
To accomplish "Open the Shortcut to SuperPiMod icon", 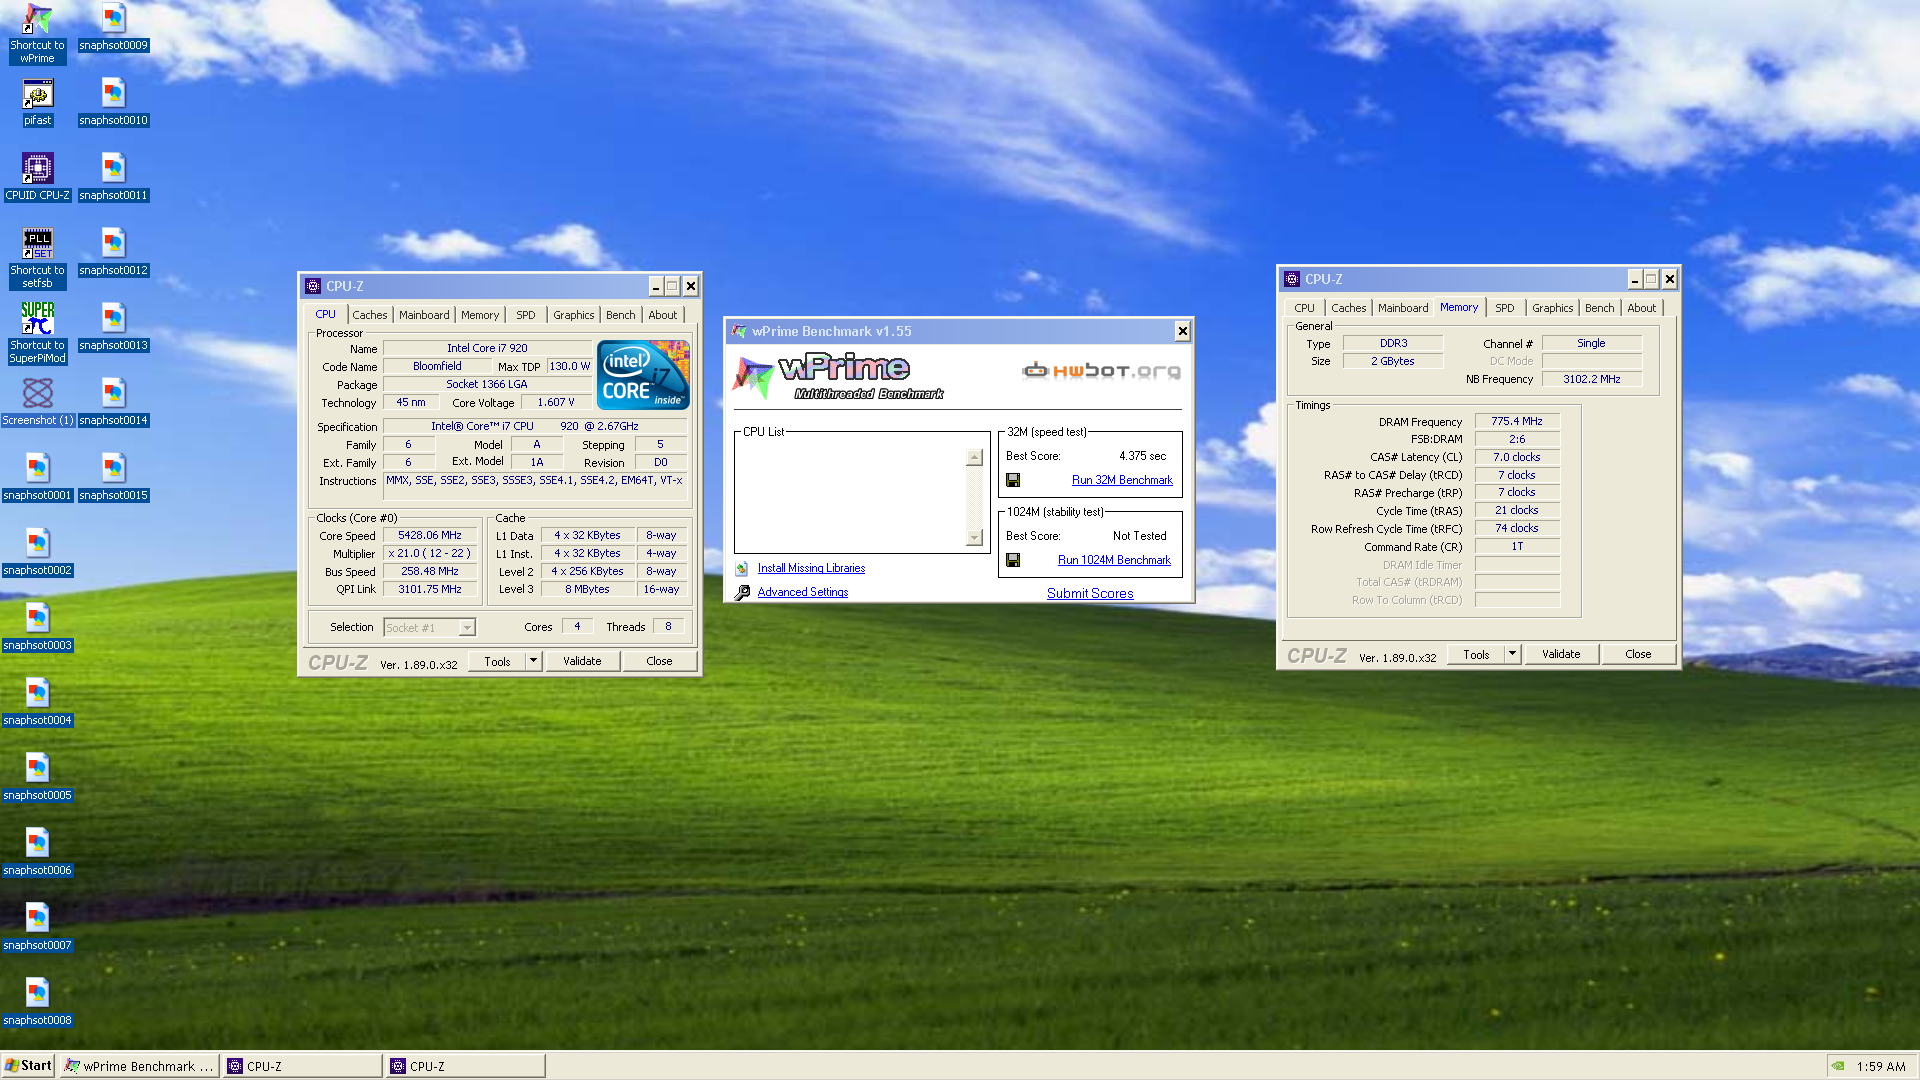I will 37,333.
